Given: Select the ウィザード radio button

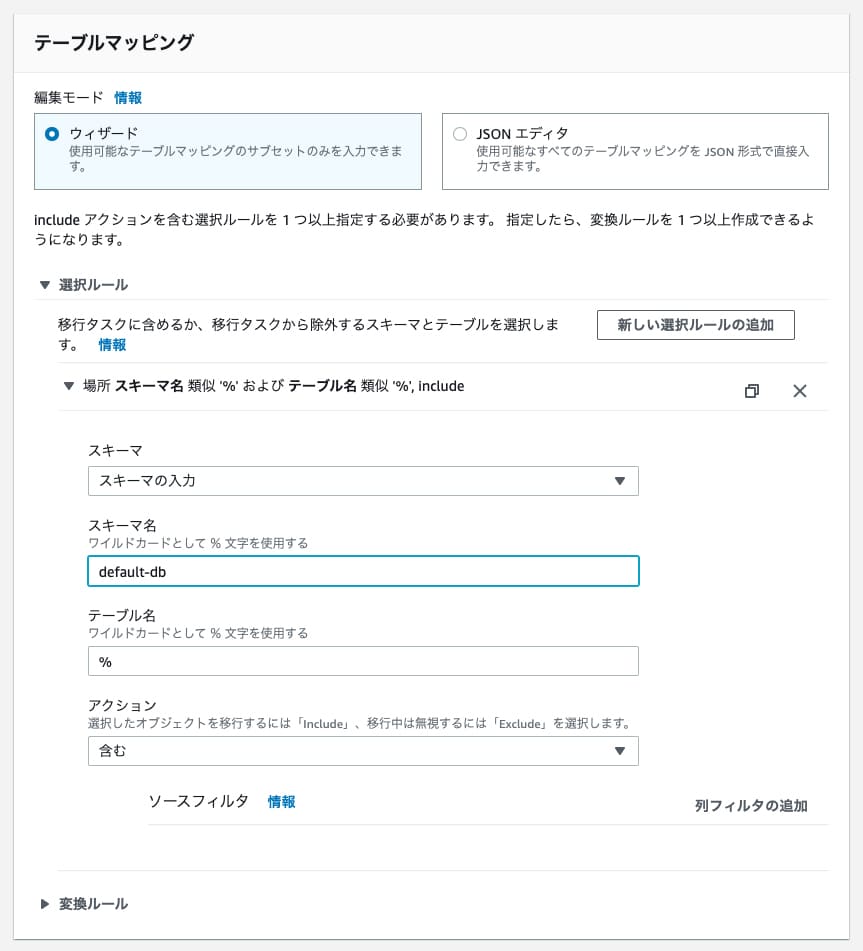Looking at the screenshot, I should 52,134.
